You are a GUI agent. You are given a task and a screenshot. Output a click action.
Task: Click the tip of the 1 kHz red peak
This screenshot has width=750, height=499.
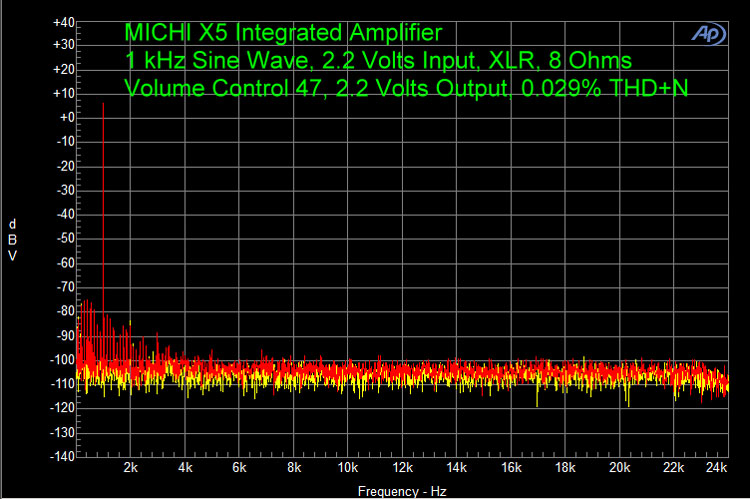(103, 102)
